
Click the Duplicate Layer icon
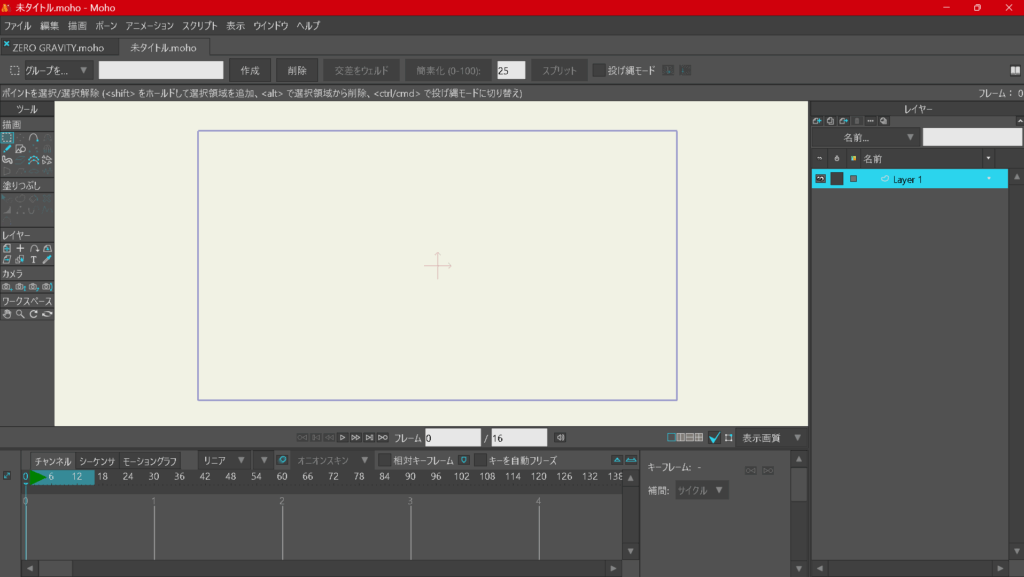coord(830,121)
